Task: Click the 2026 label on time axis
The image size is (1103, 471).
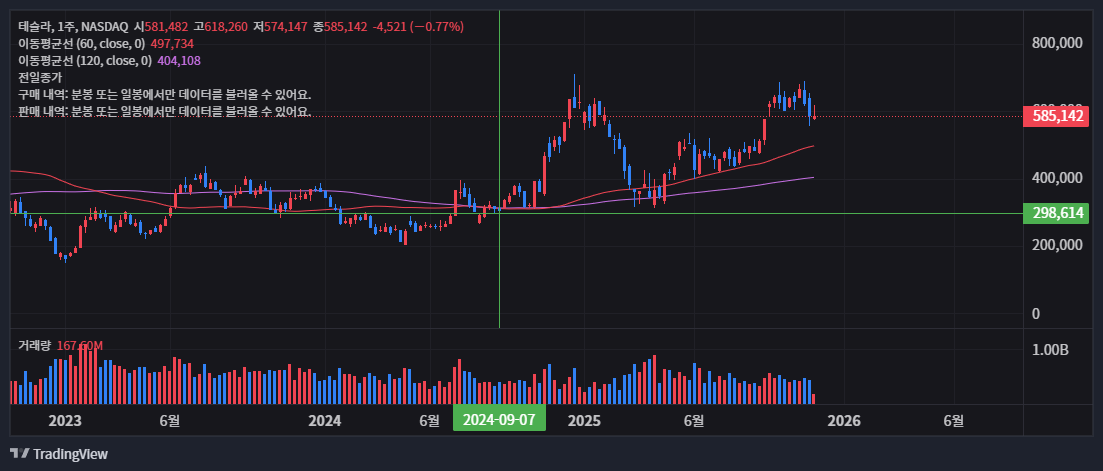Action: [844, 420]
